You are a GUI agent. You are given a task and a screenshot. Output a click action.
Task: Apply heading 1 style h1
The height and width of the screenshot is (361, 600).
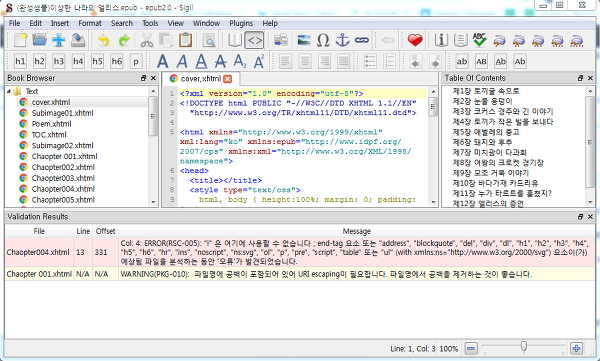coord(20,61)
